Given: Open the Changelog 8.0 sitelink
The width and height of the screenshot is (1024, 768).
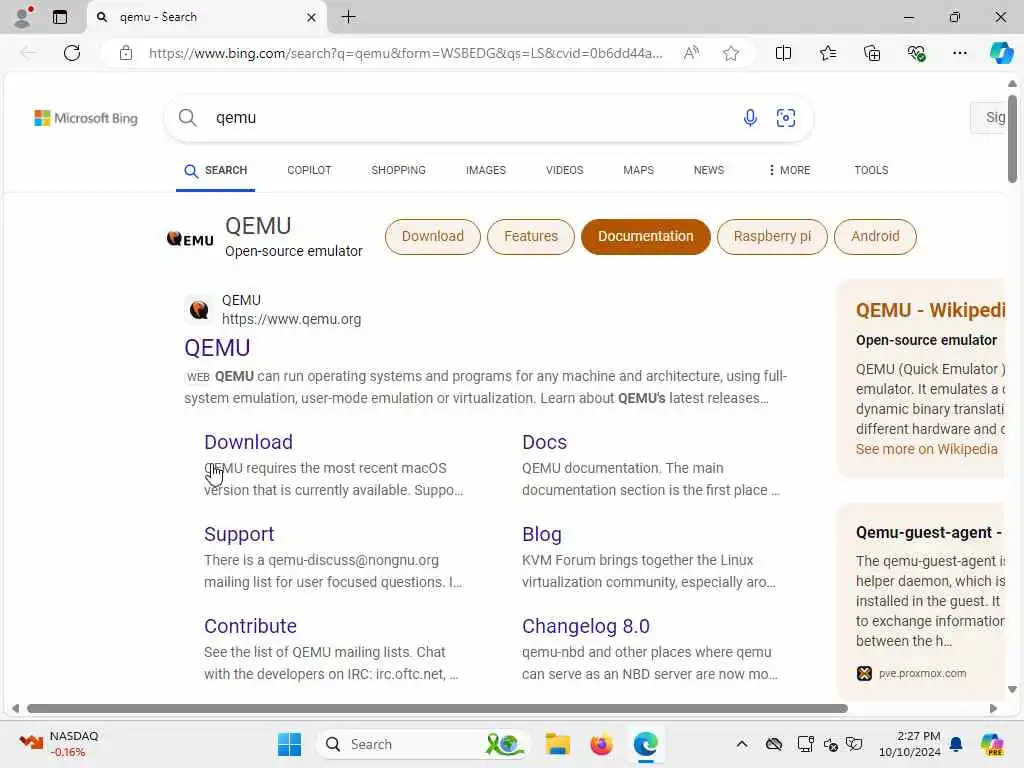Looking at the screenshot, I should click(x=586, y=626).
